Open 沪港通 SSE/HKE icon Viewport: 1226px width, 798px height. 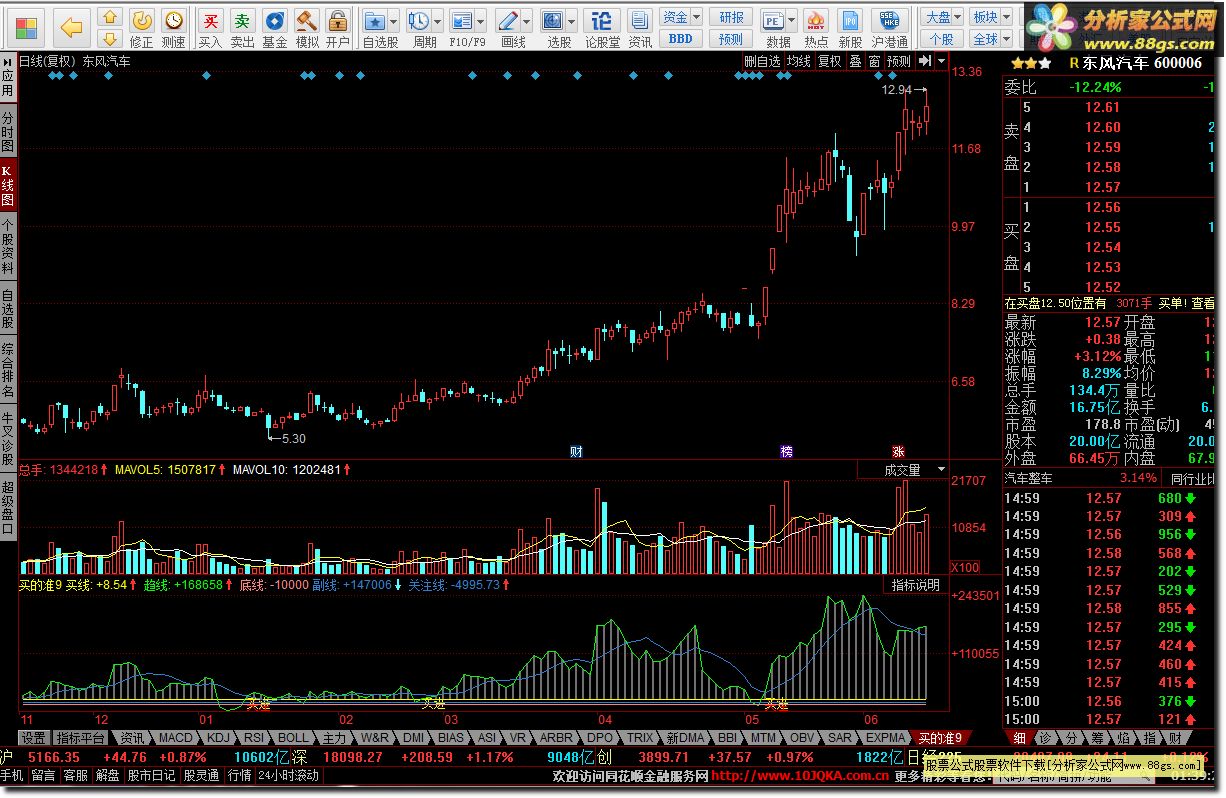point(890,20)
